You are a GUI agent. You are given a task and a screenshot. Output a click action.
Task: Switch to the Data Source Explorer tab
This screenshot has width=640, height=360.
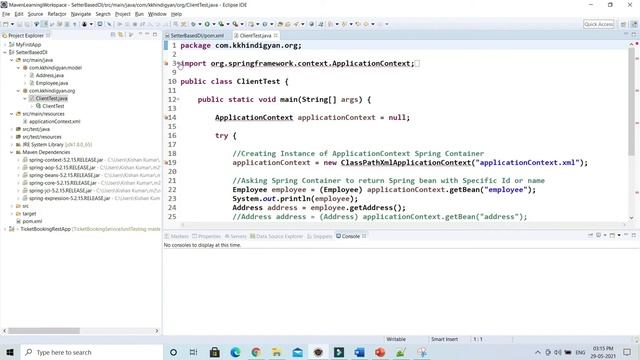click(277, 236)
